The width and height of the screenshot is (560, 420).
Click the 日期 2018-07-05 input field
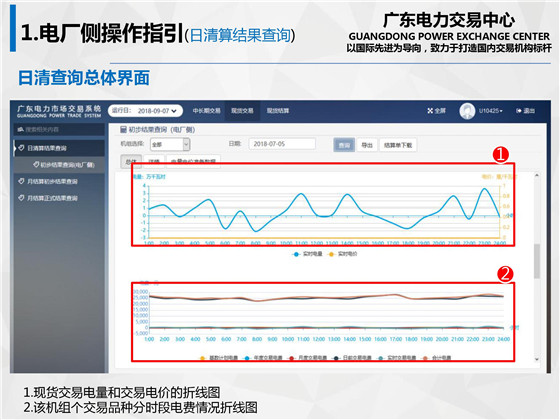282,144
